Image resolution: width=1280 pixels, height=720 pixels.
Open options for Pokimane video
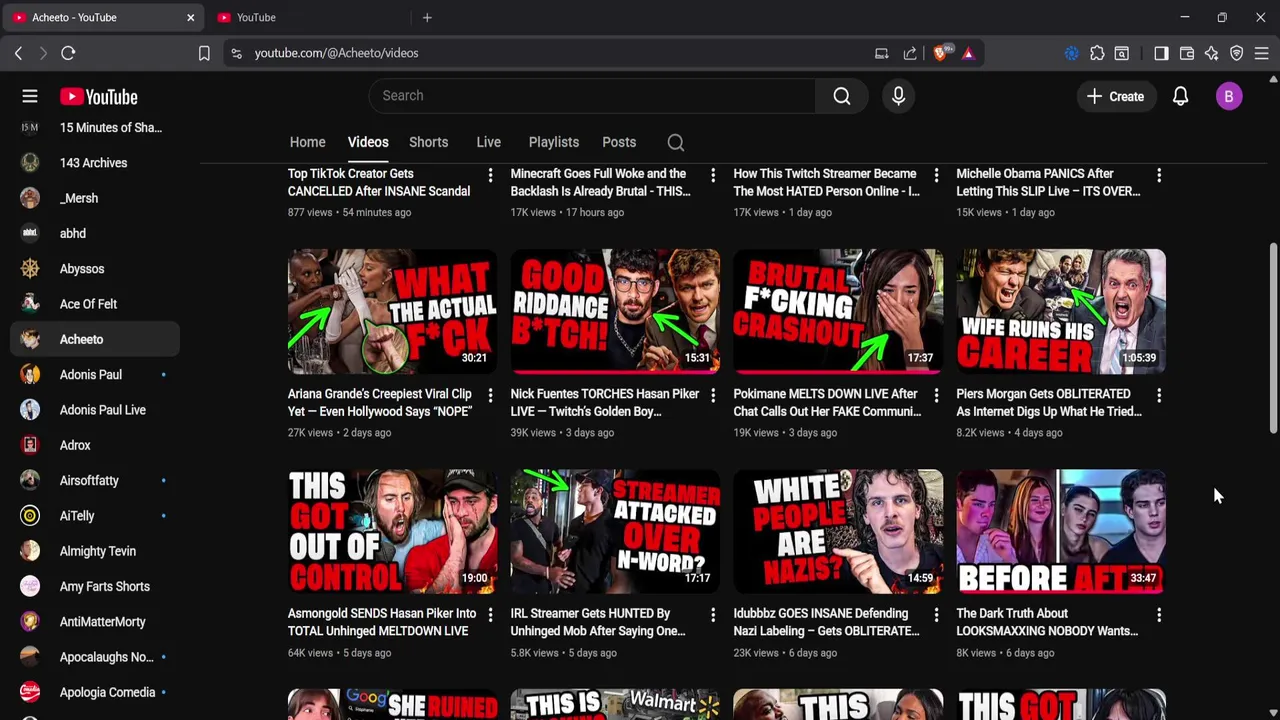coord(936,396)
